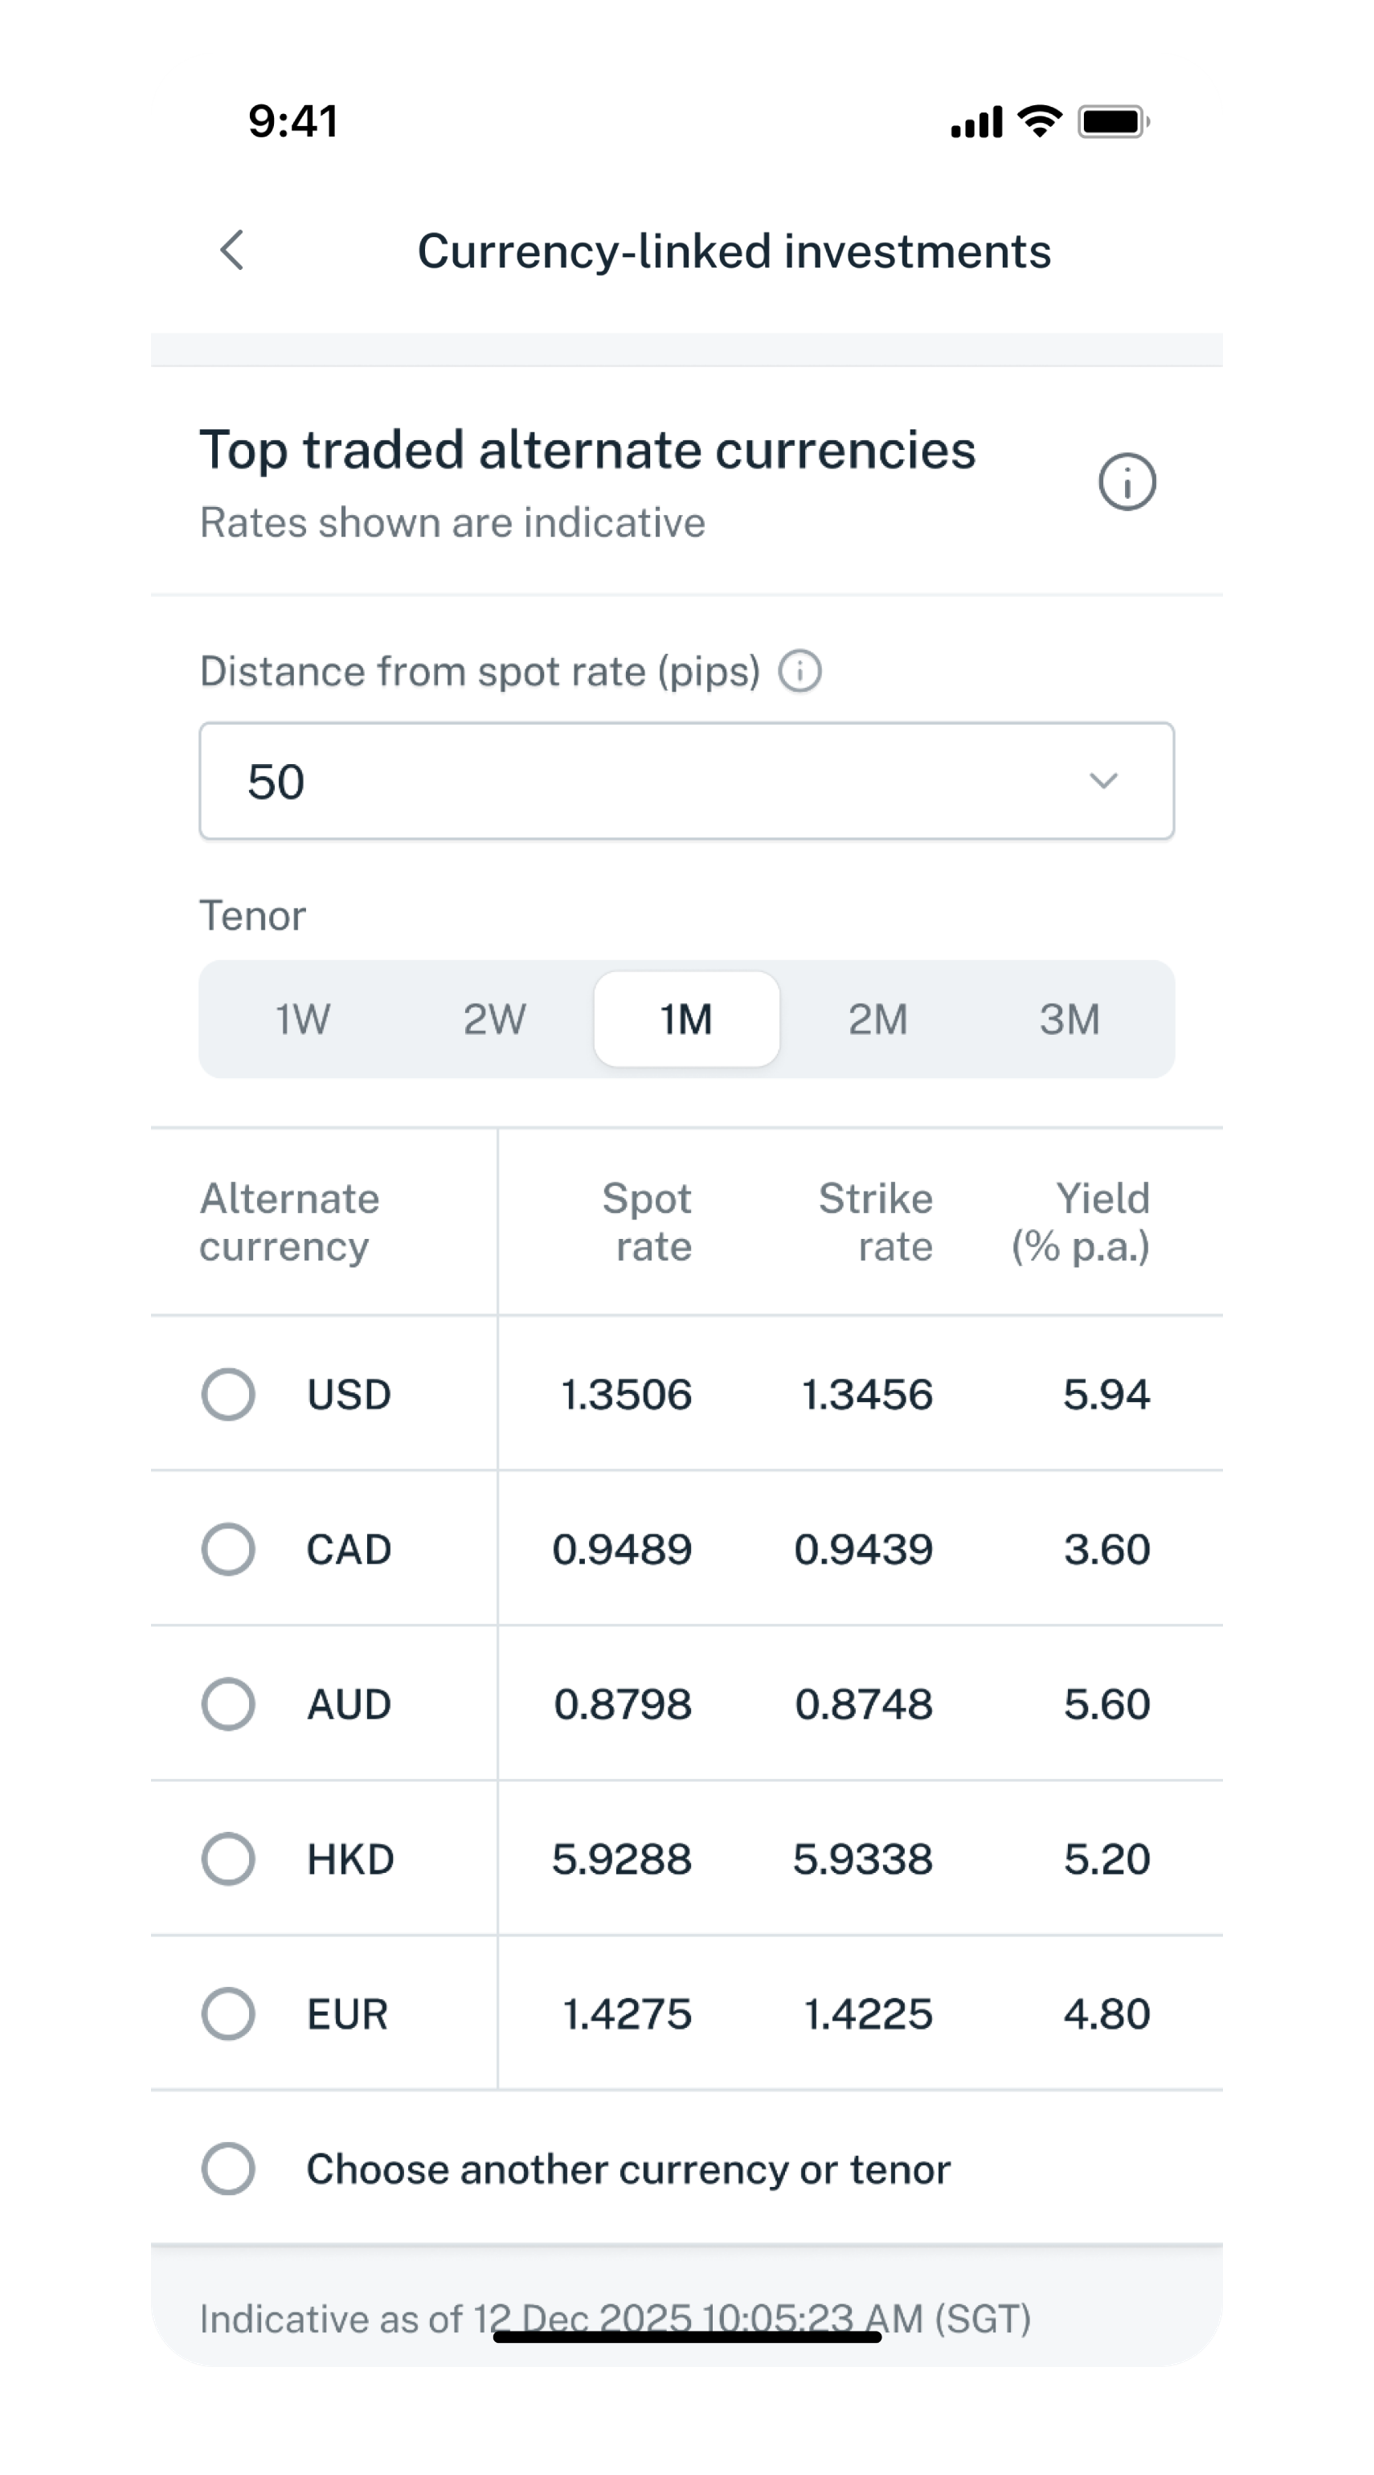Select the USD radio button
Image resolution: width=1374 pixels, height=2475 pixels.
[228, 1394]
